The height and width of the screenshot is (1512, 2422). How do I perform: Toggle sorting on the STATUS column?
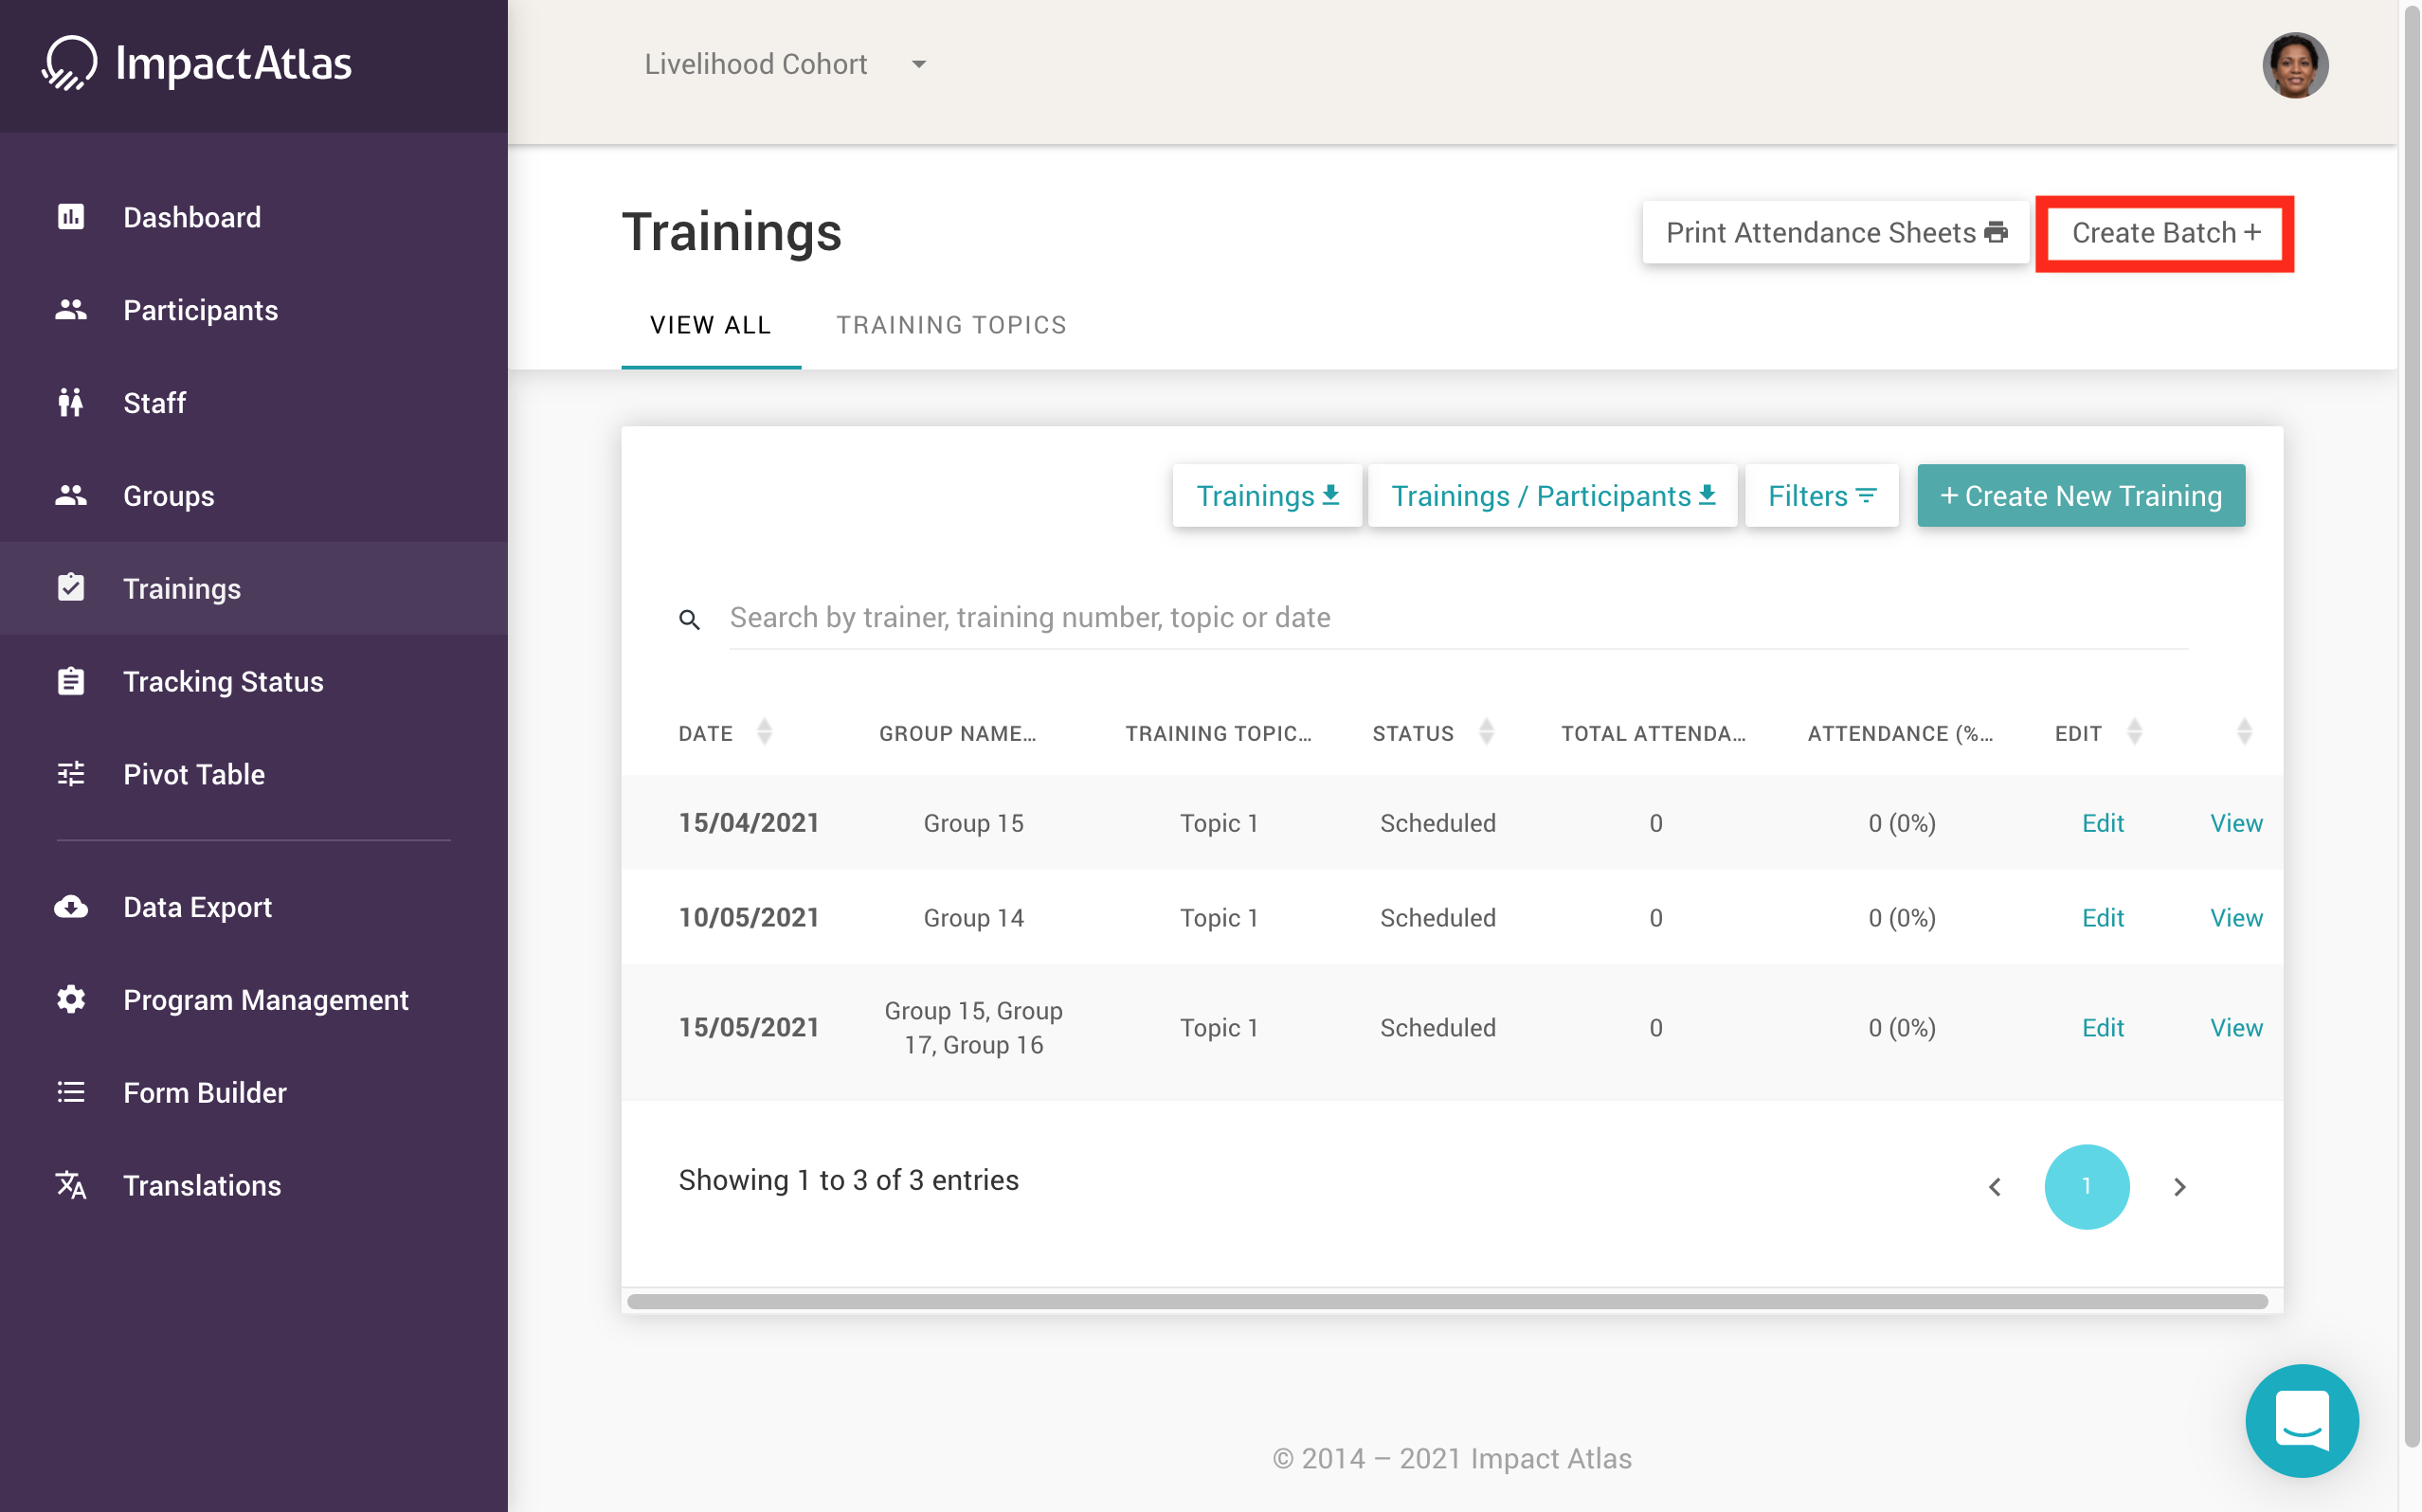tap(1487, 732)
